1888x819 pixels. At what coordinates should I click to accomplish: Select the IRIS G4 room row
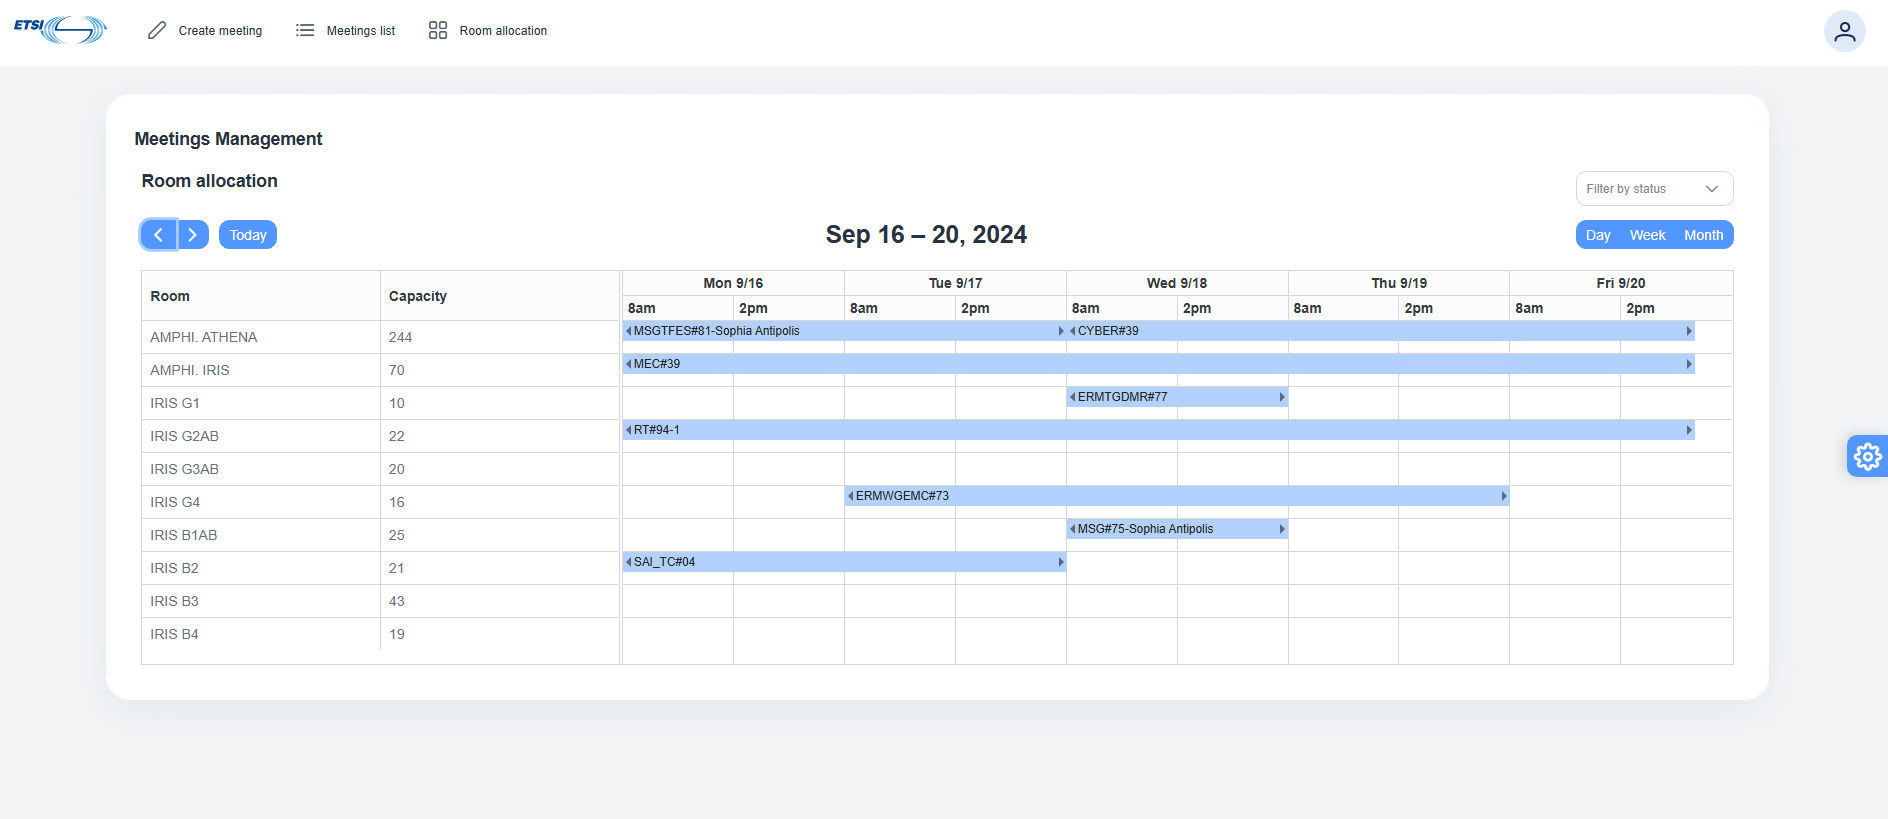point(380,502)
